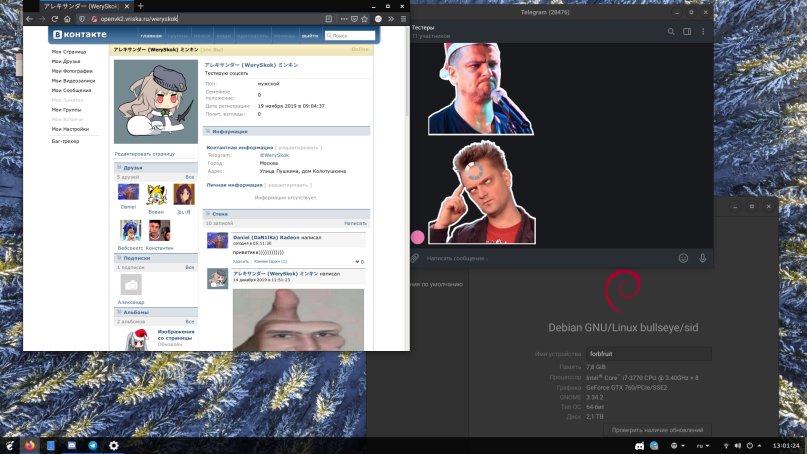Open Мои Сообщения in the sidebar

tap(71, 90)
